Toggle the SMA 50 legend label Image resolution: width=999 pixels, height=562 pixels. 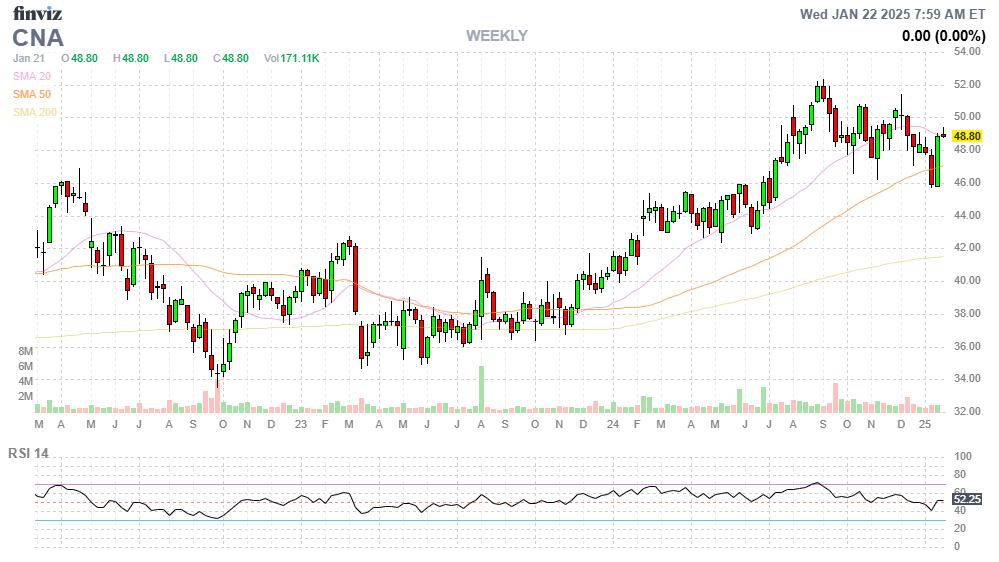coord(32,94)
